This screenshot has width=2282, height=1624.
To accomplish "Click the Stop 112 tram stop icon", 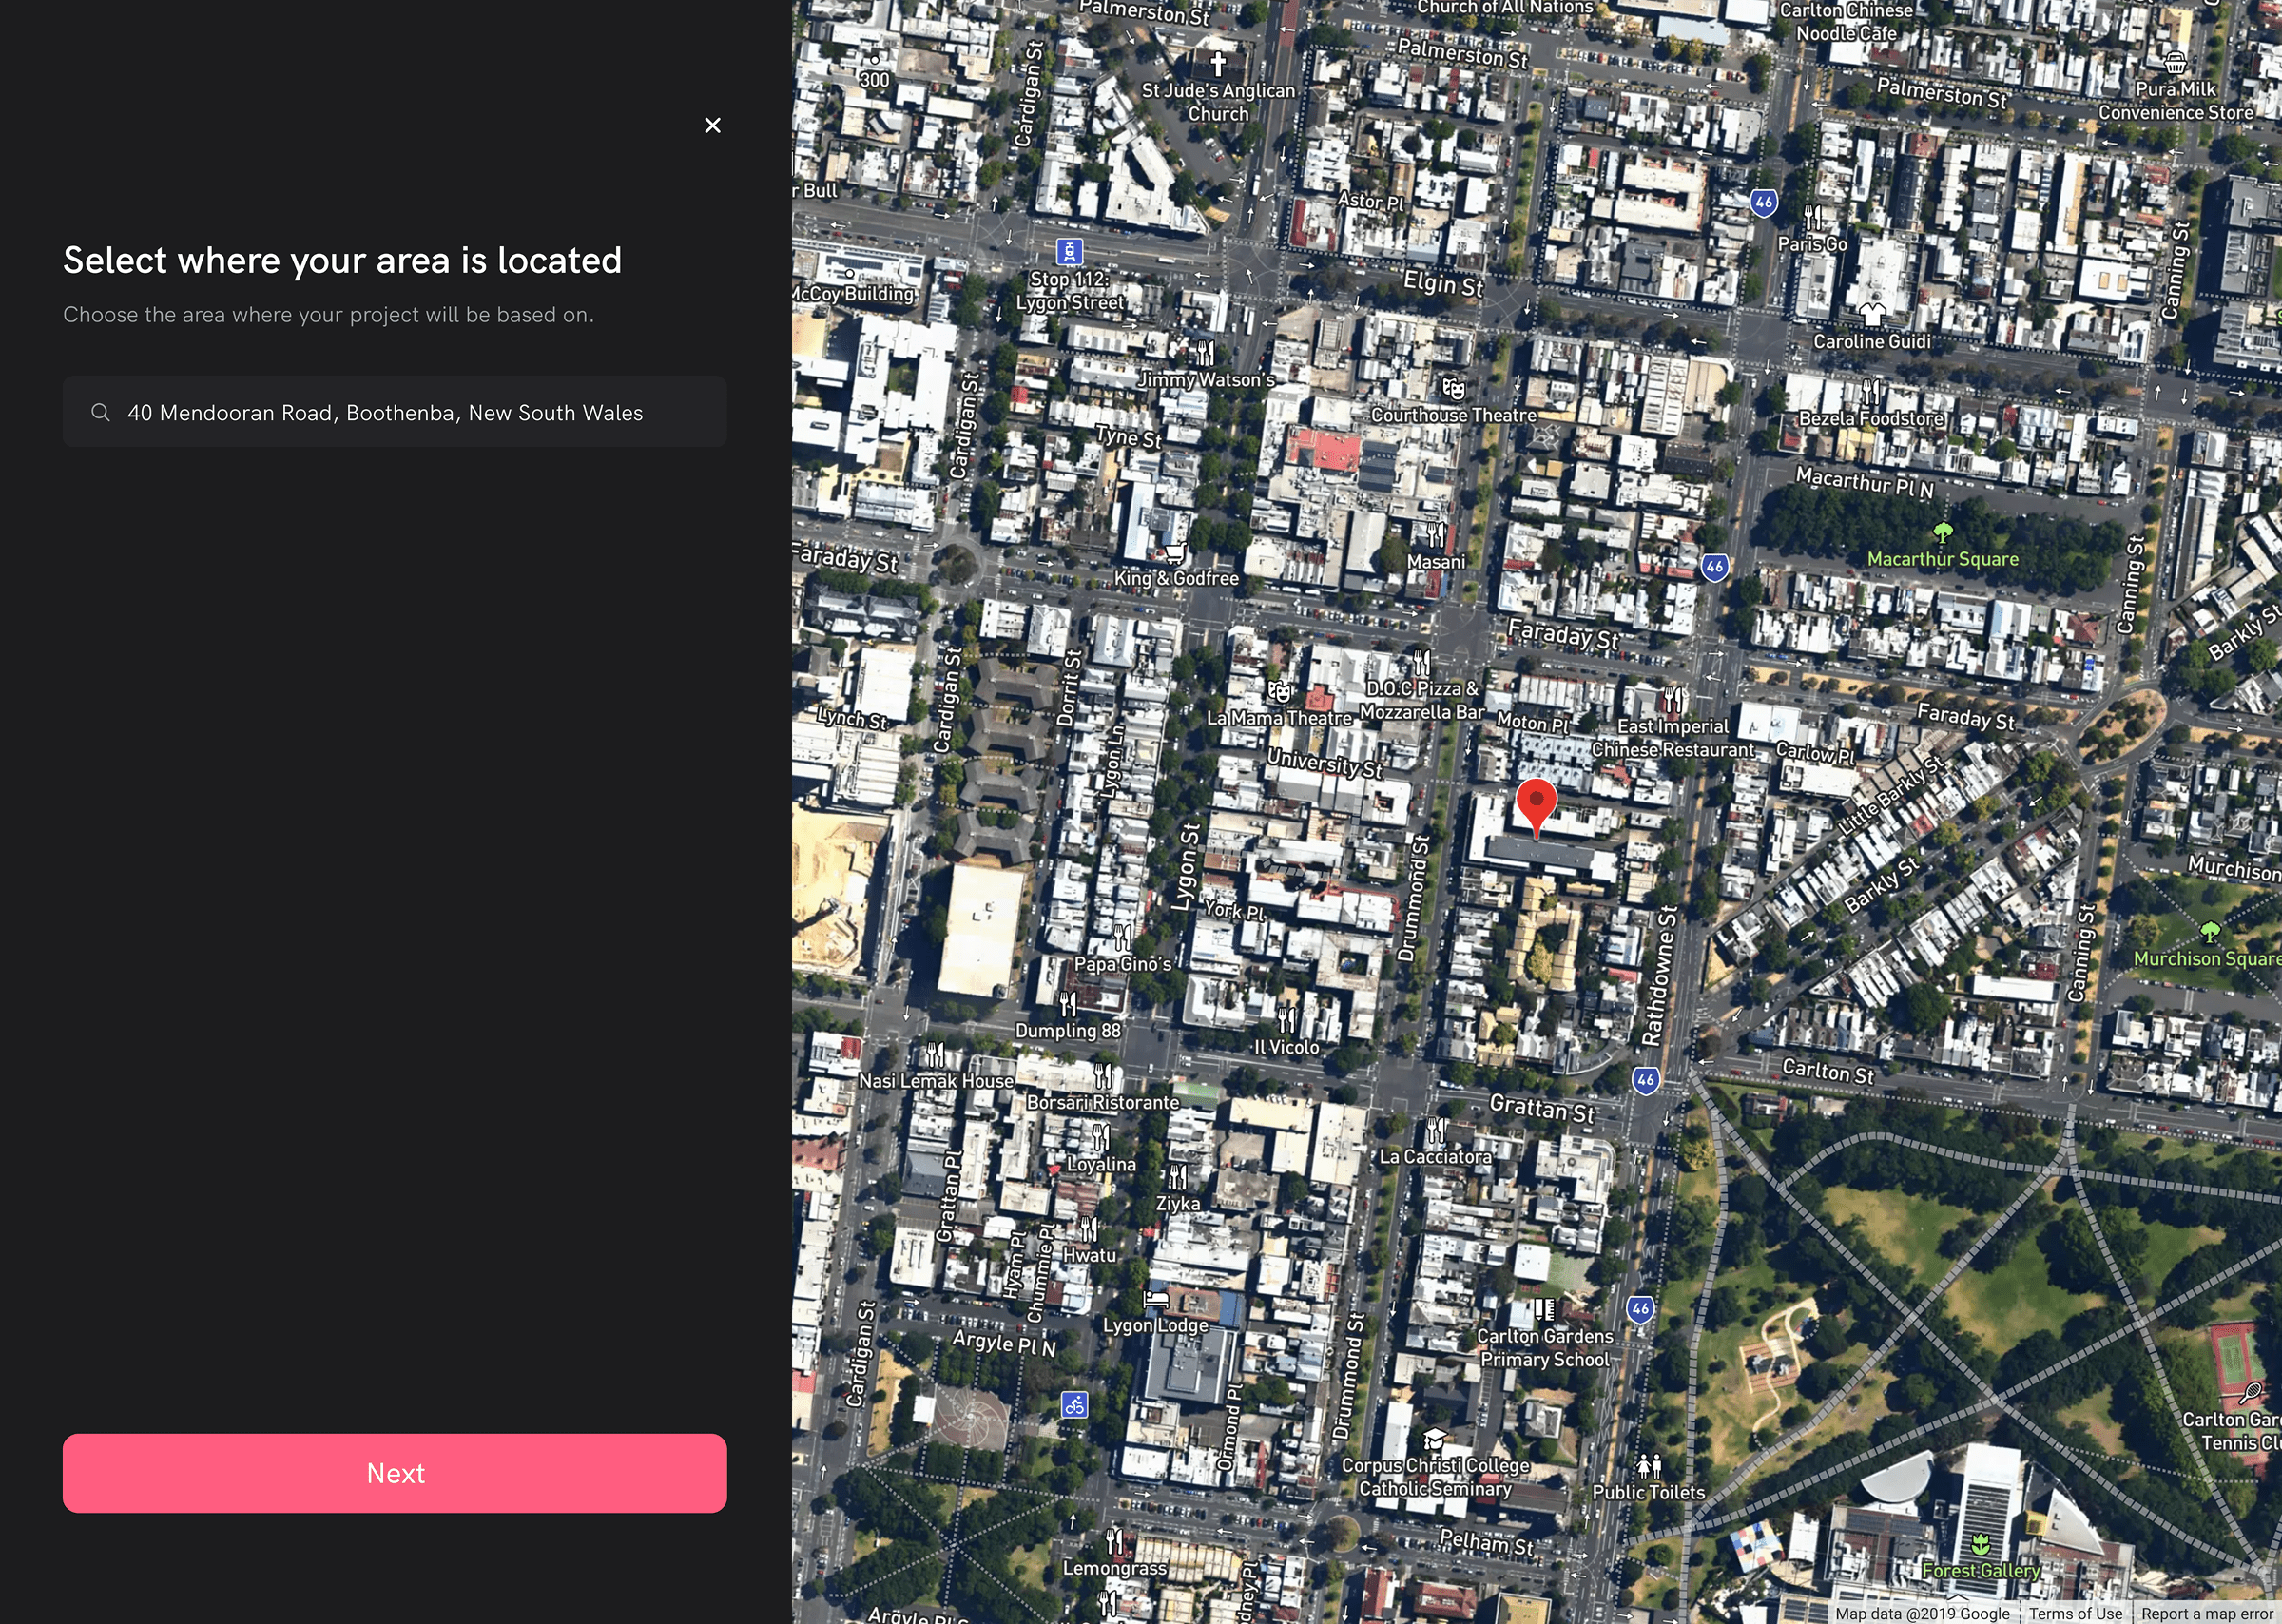I will click(1069, 251).
